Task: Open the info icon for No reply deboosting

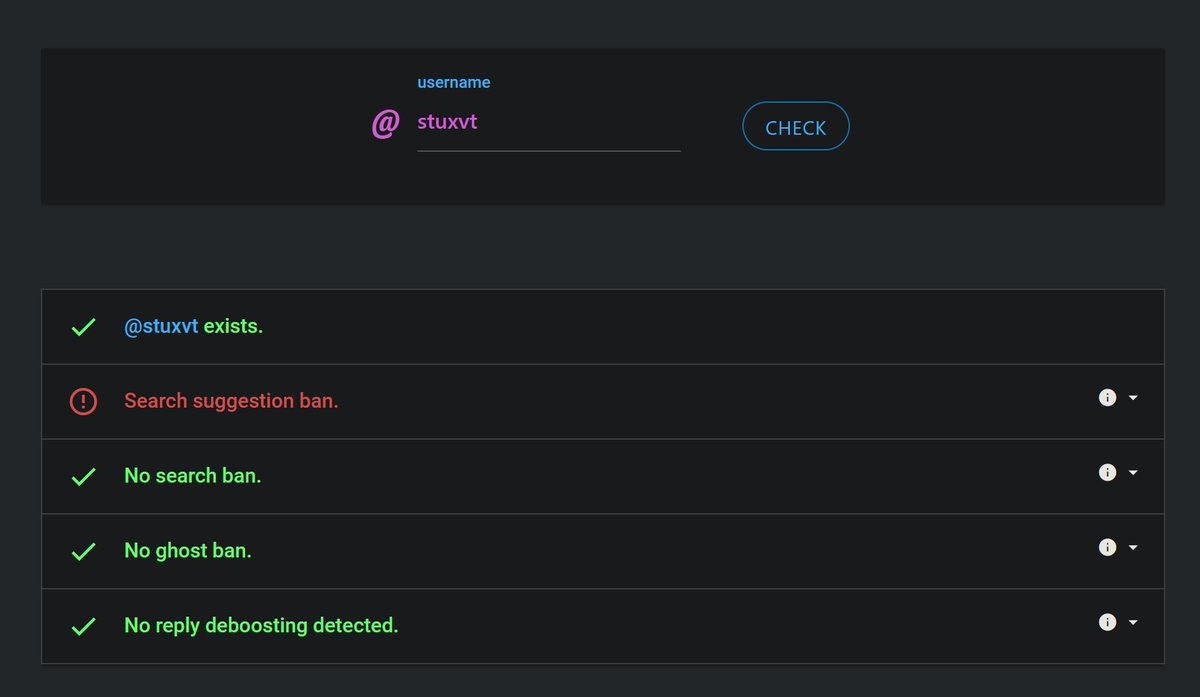Action: click(x=1107, y=622)
